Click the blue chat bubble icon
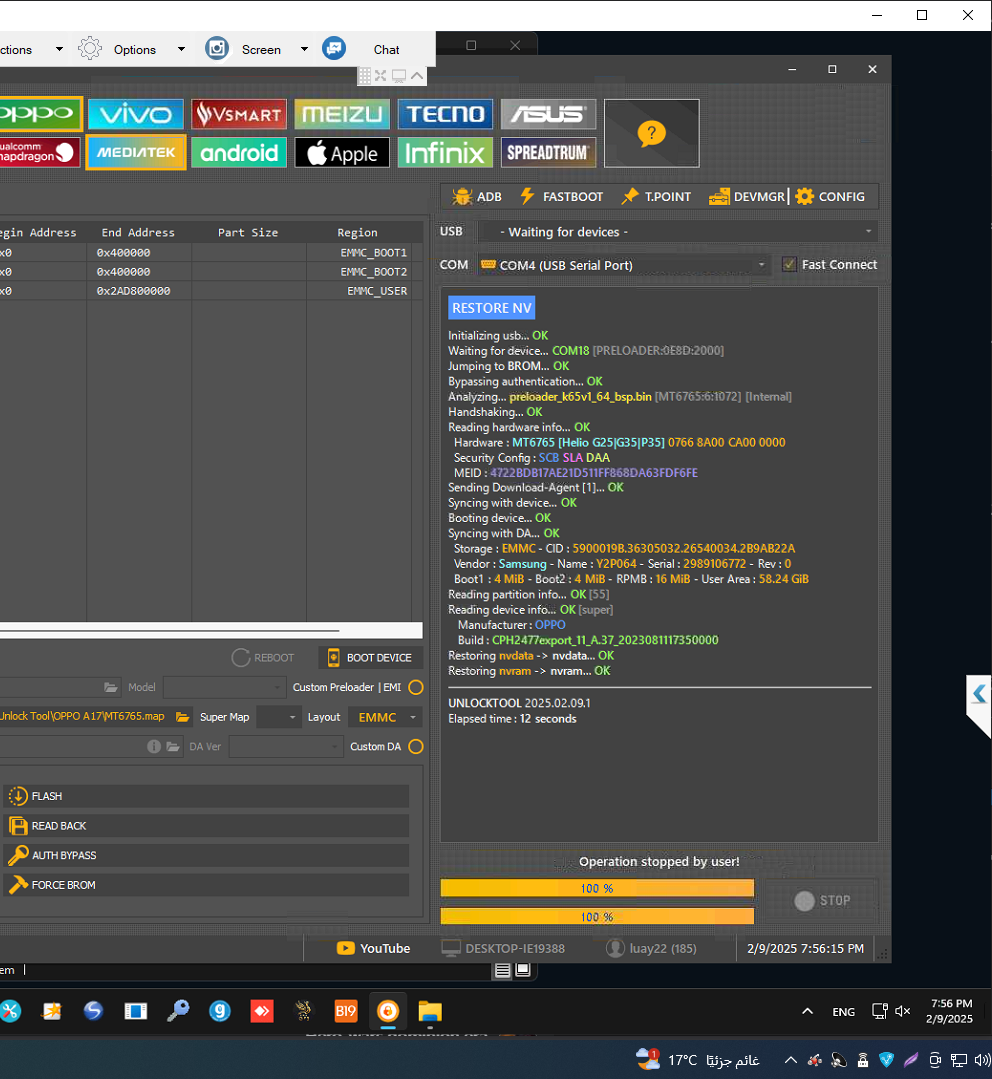This screenshot has width=992, height=1079. 334,48
